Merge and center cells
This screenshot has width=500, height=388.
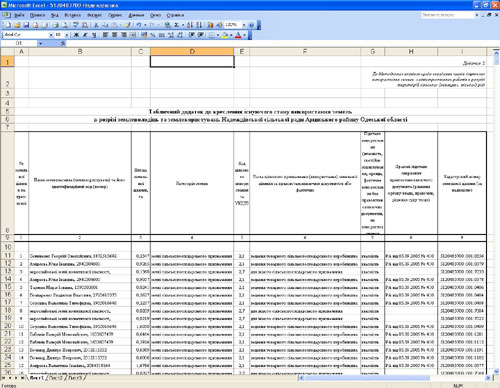click(133, 35)
